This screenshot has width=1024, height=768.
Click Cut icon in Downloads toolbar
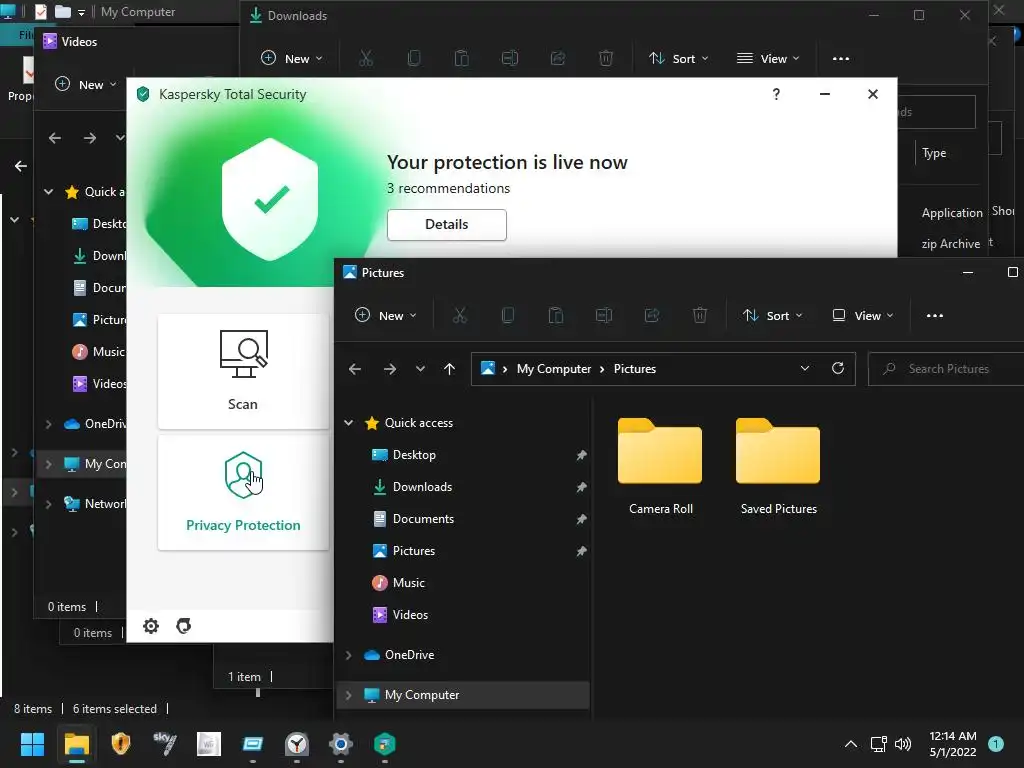click(366, 59)
